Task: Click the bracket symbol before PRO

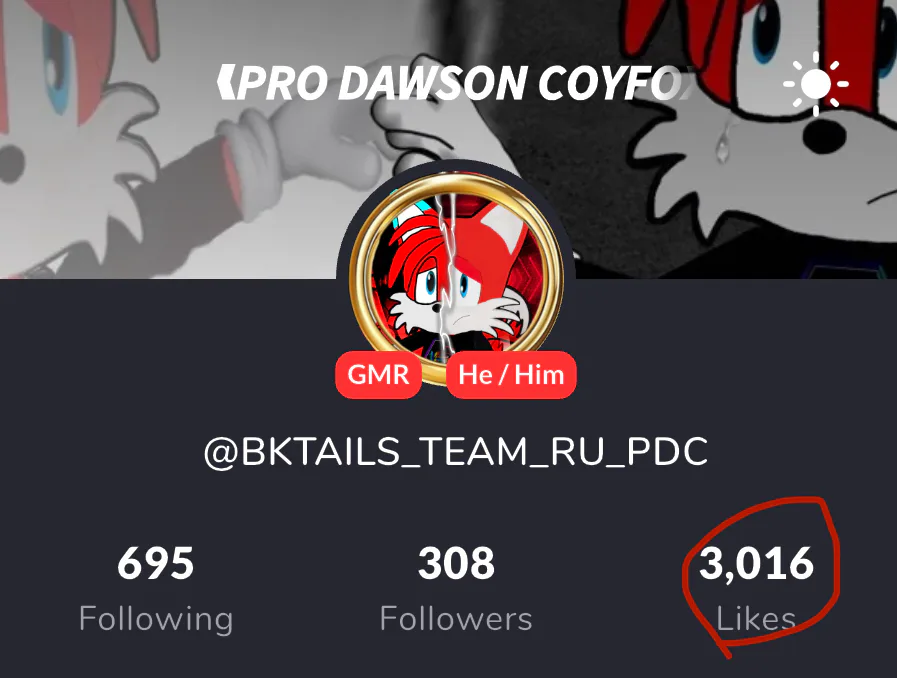Action: (x=226, y=82)
